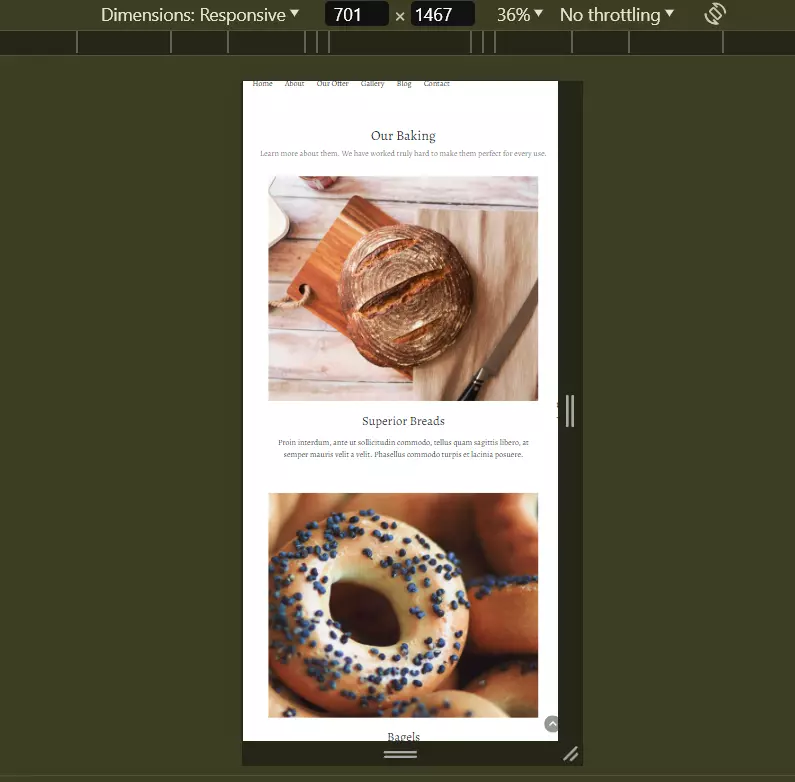The height and width of the screenshot is (782, 795).
Task: Click the bottom-edge viewport resize handle
Action: point(401,754)
